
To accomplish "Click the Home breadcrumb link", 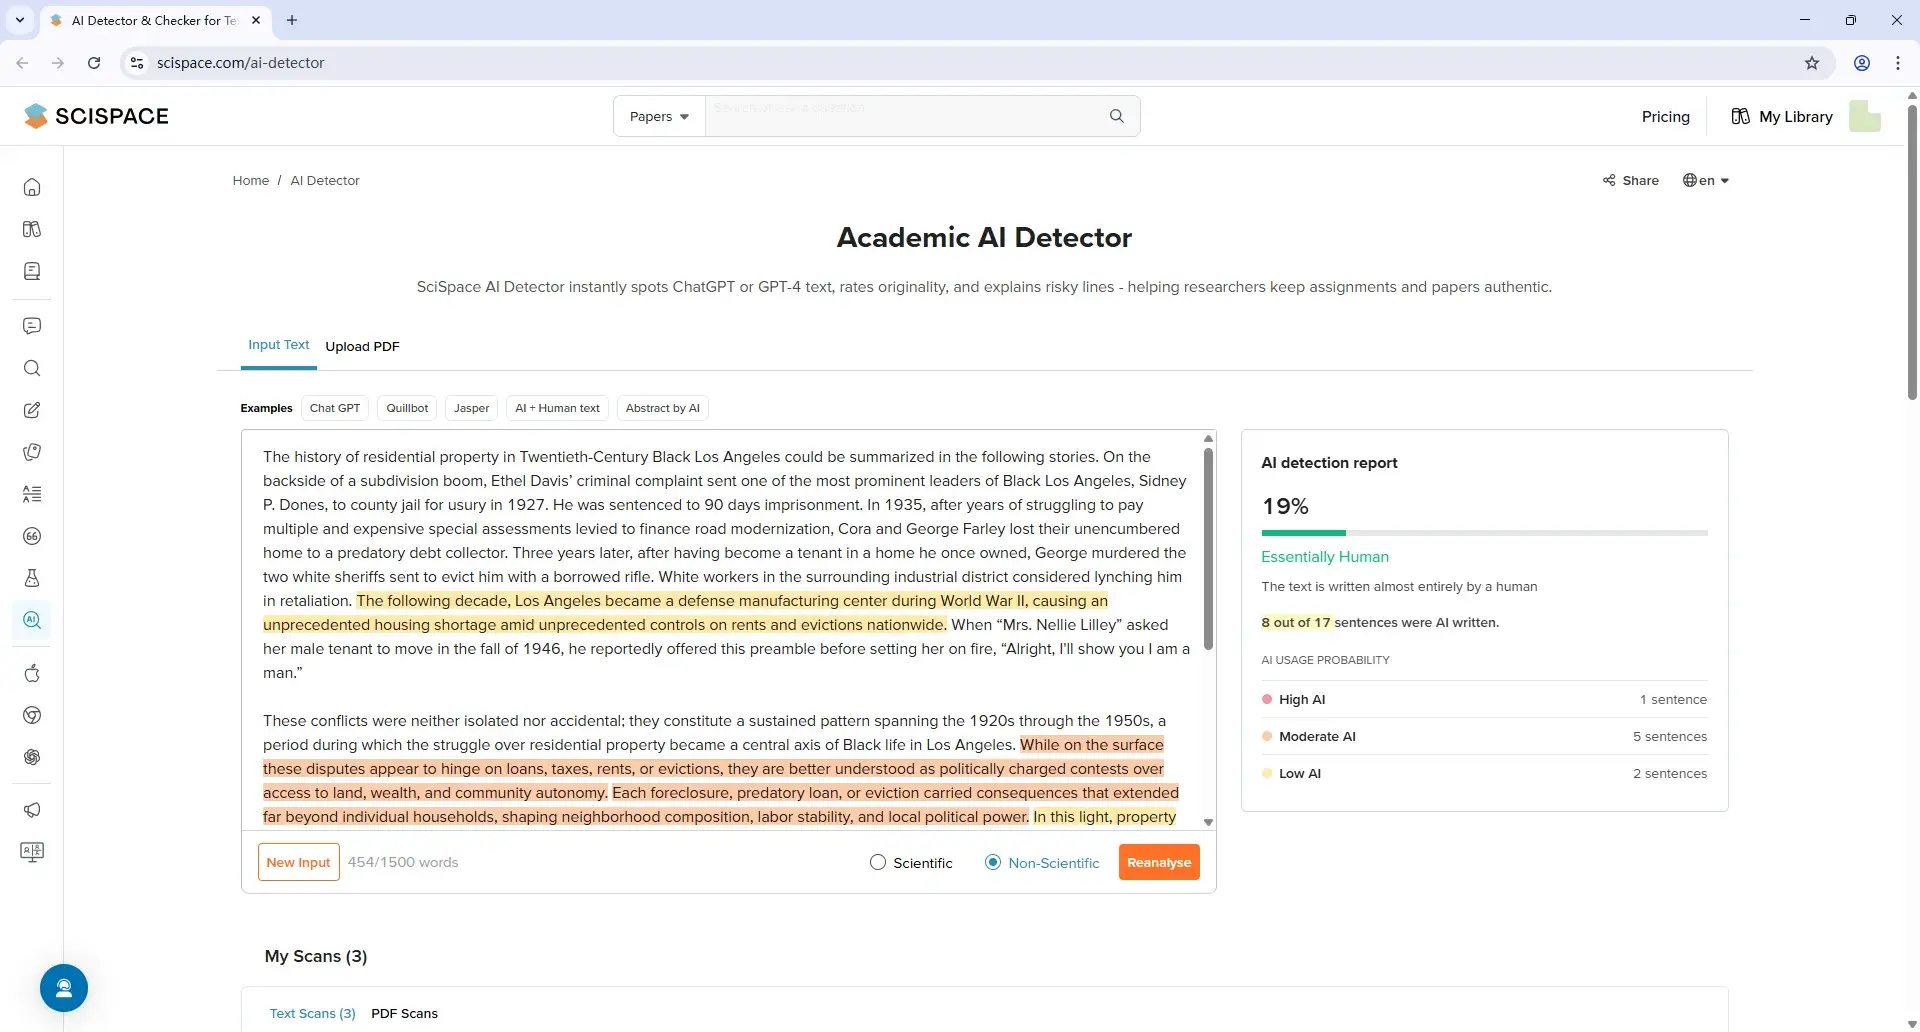I will 251,180.
